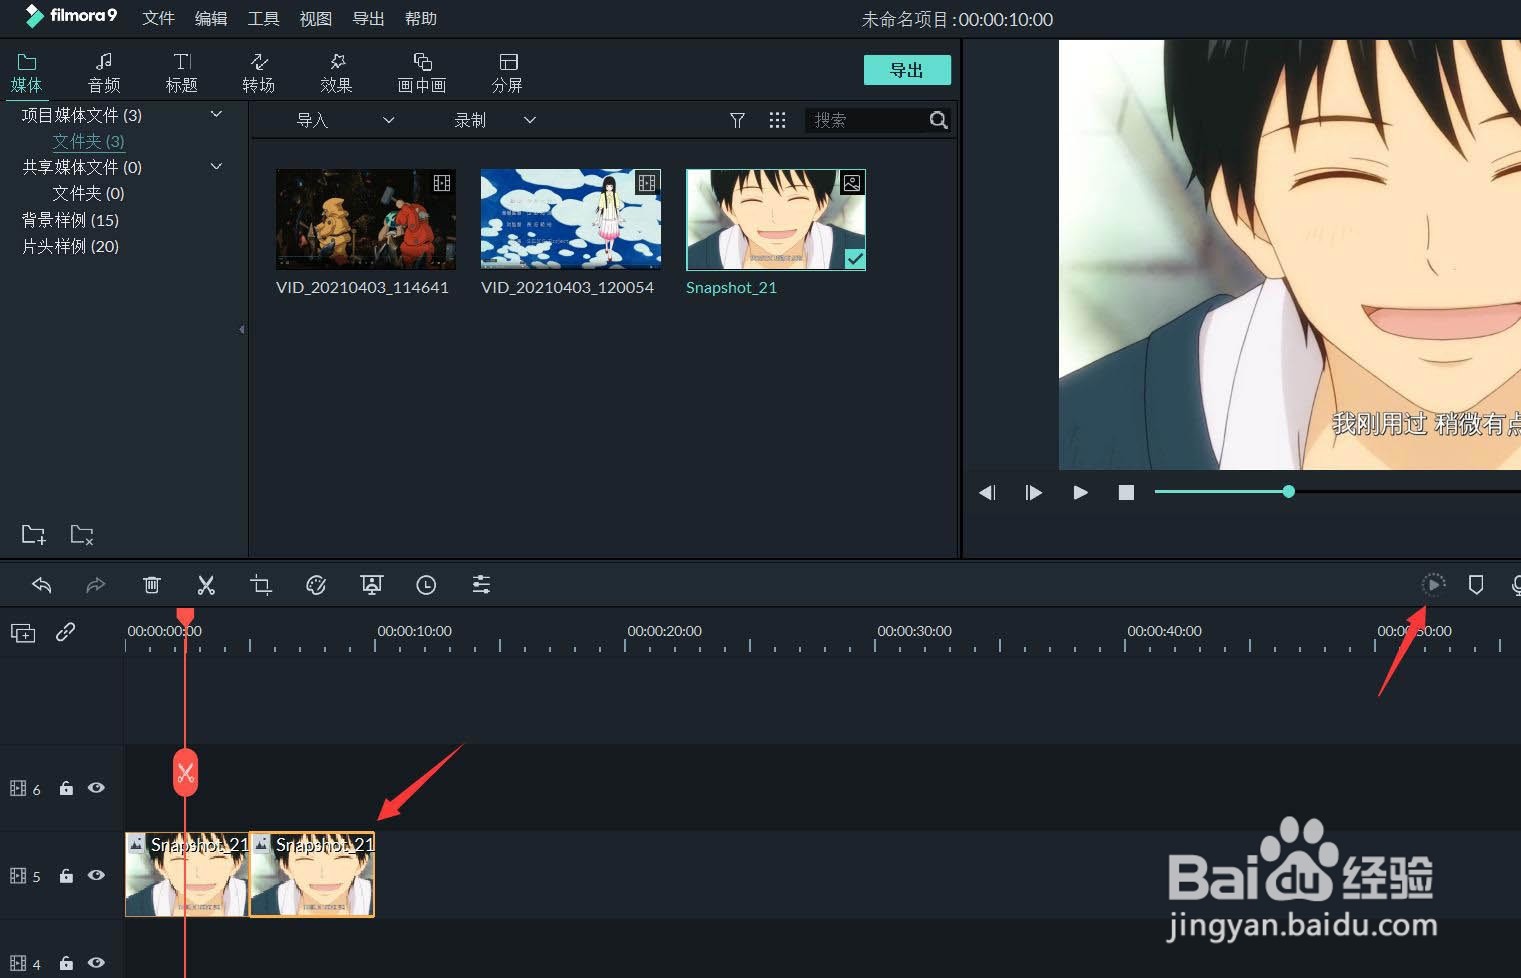Split clip using scissors toolbar icon
Viewport: 1521px width, 978px height.
pyautogui.click(x=206, y=585)
